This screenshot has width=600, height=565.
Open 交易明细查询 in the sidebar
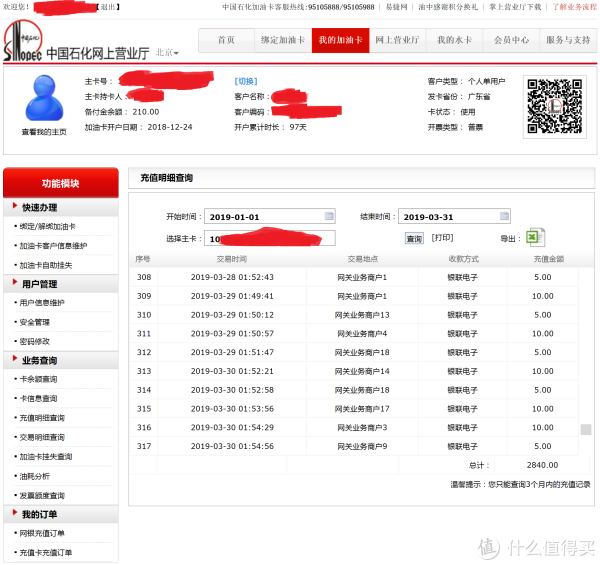click(x=42, y=437)
